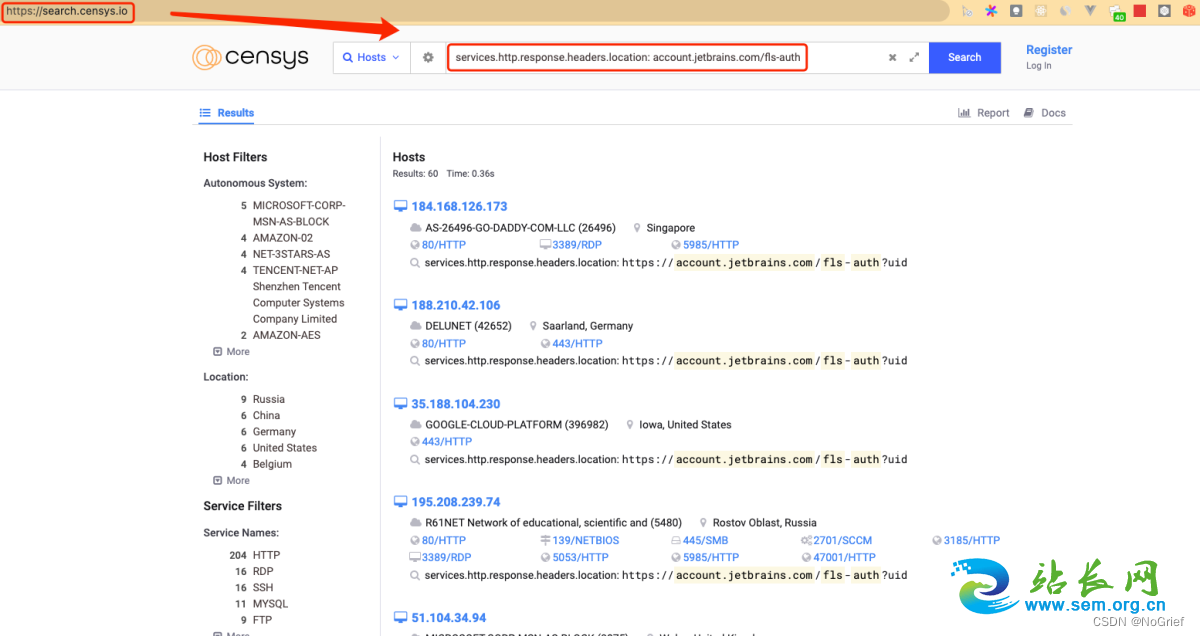Open the Hosts search type dropdown
Screen dimensions: 1200x636
tap(371, 57)
